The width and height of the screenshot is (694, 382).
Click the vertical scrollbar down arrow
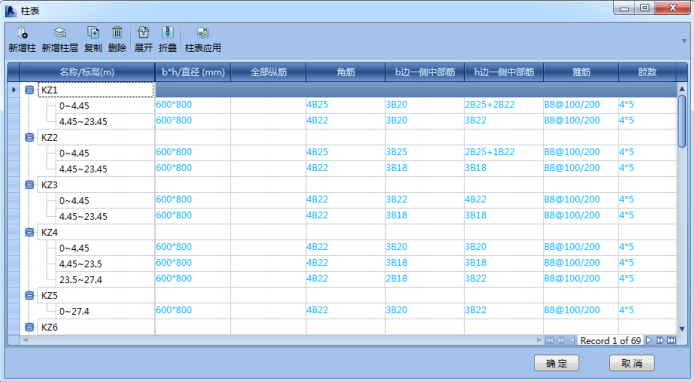(x=682, y=329)
